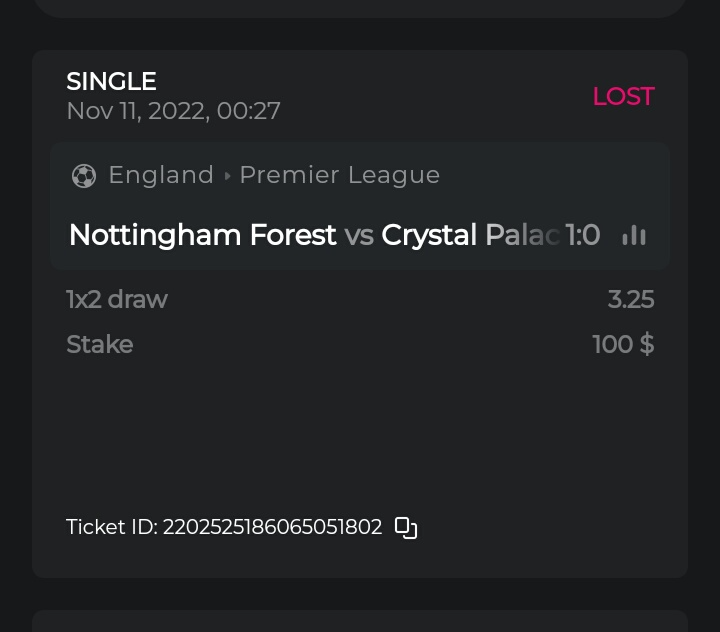This screenshot has width=720, height=632.
Task: Click the soccer ball sport icon
Action: pyautogui.click(x=84, y=176)
